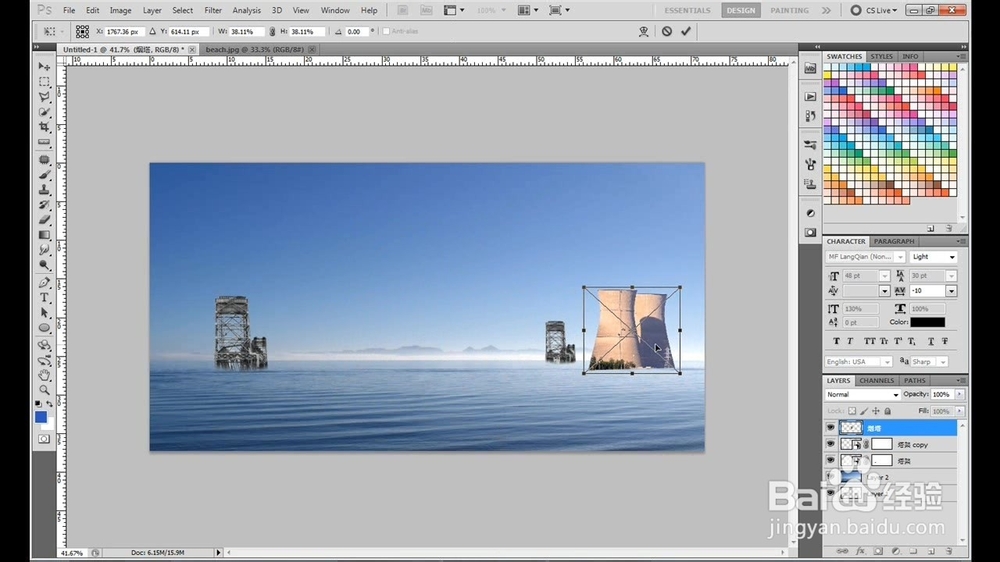1000x562 pixels.
Task: Show more workspaces chevron
Action: coord(826,10)
